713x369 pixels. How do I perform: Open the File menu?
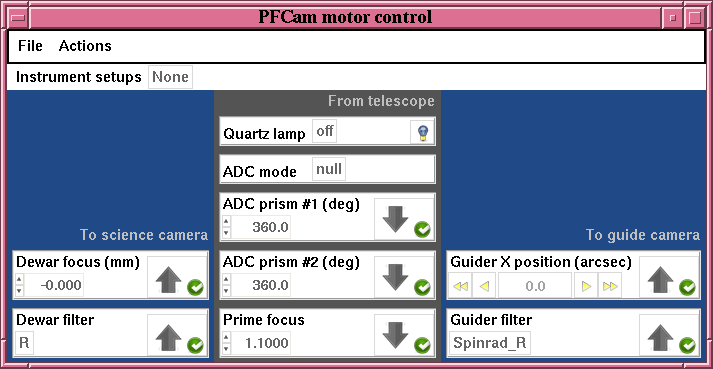click(30, 46)
